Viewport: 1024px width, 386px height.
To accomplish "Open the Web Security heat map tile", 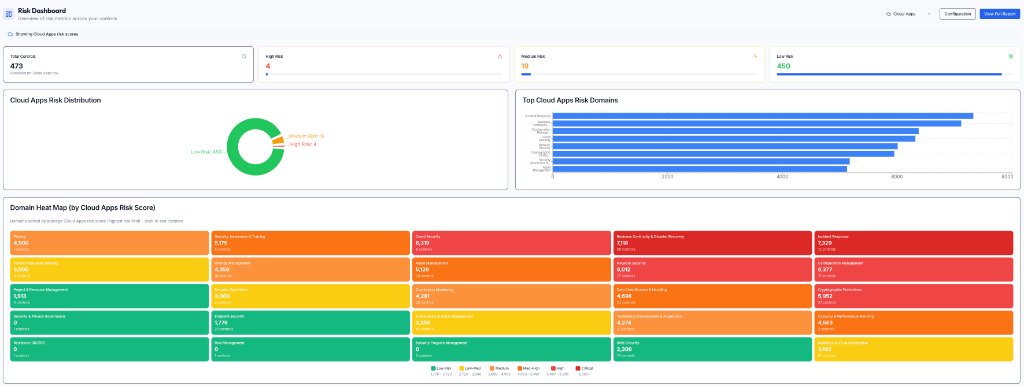I will coord(713,349).
